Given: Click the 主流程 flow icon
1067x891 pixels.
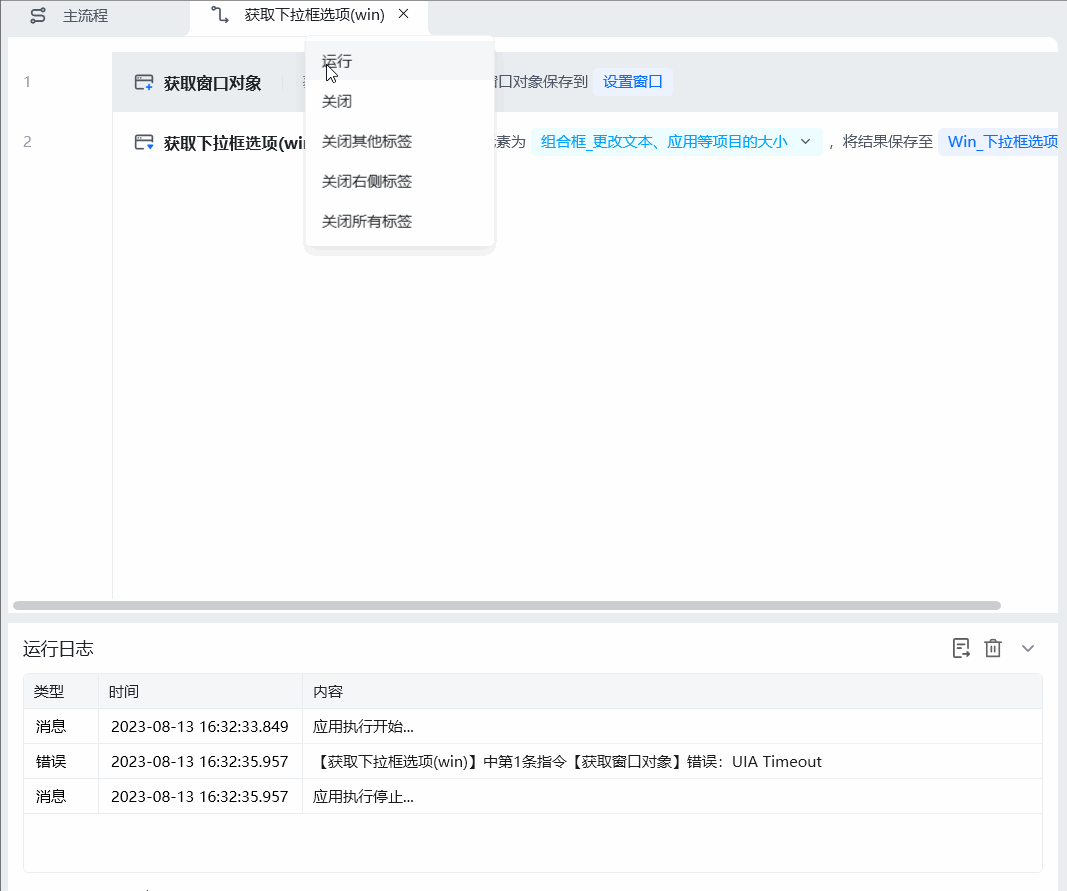Looking at the screenshot, I should tap(38, 15).
